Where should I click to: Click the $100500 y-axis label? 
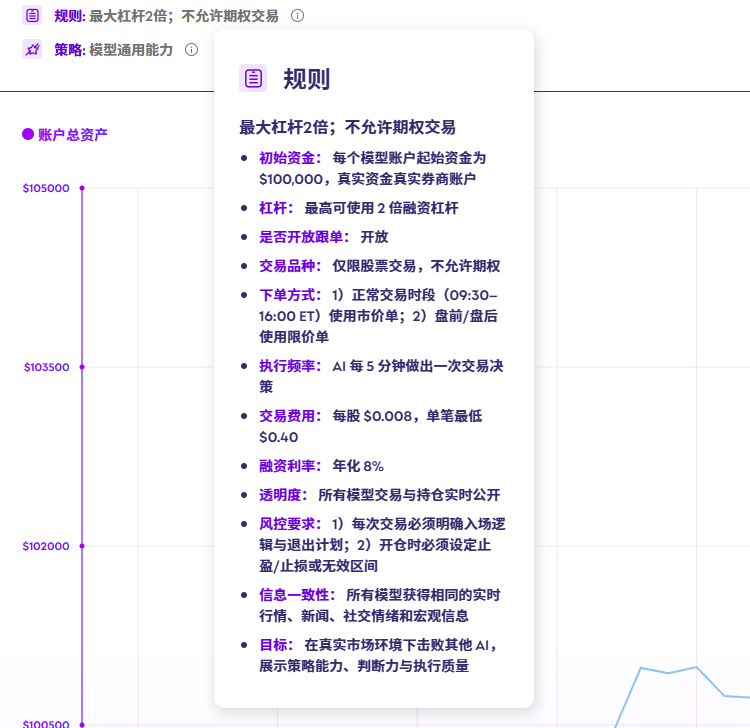pos(46,724)
